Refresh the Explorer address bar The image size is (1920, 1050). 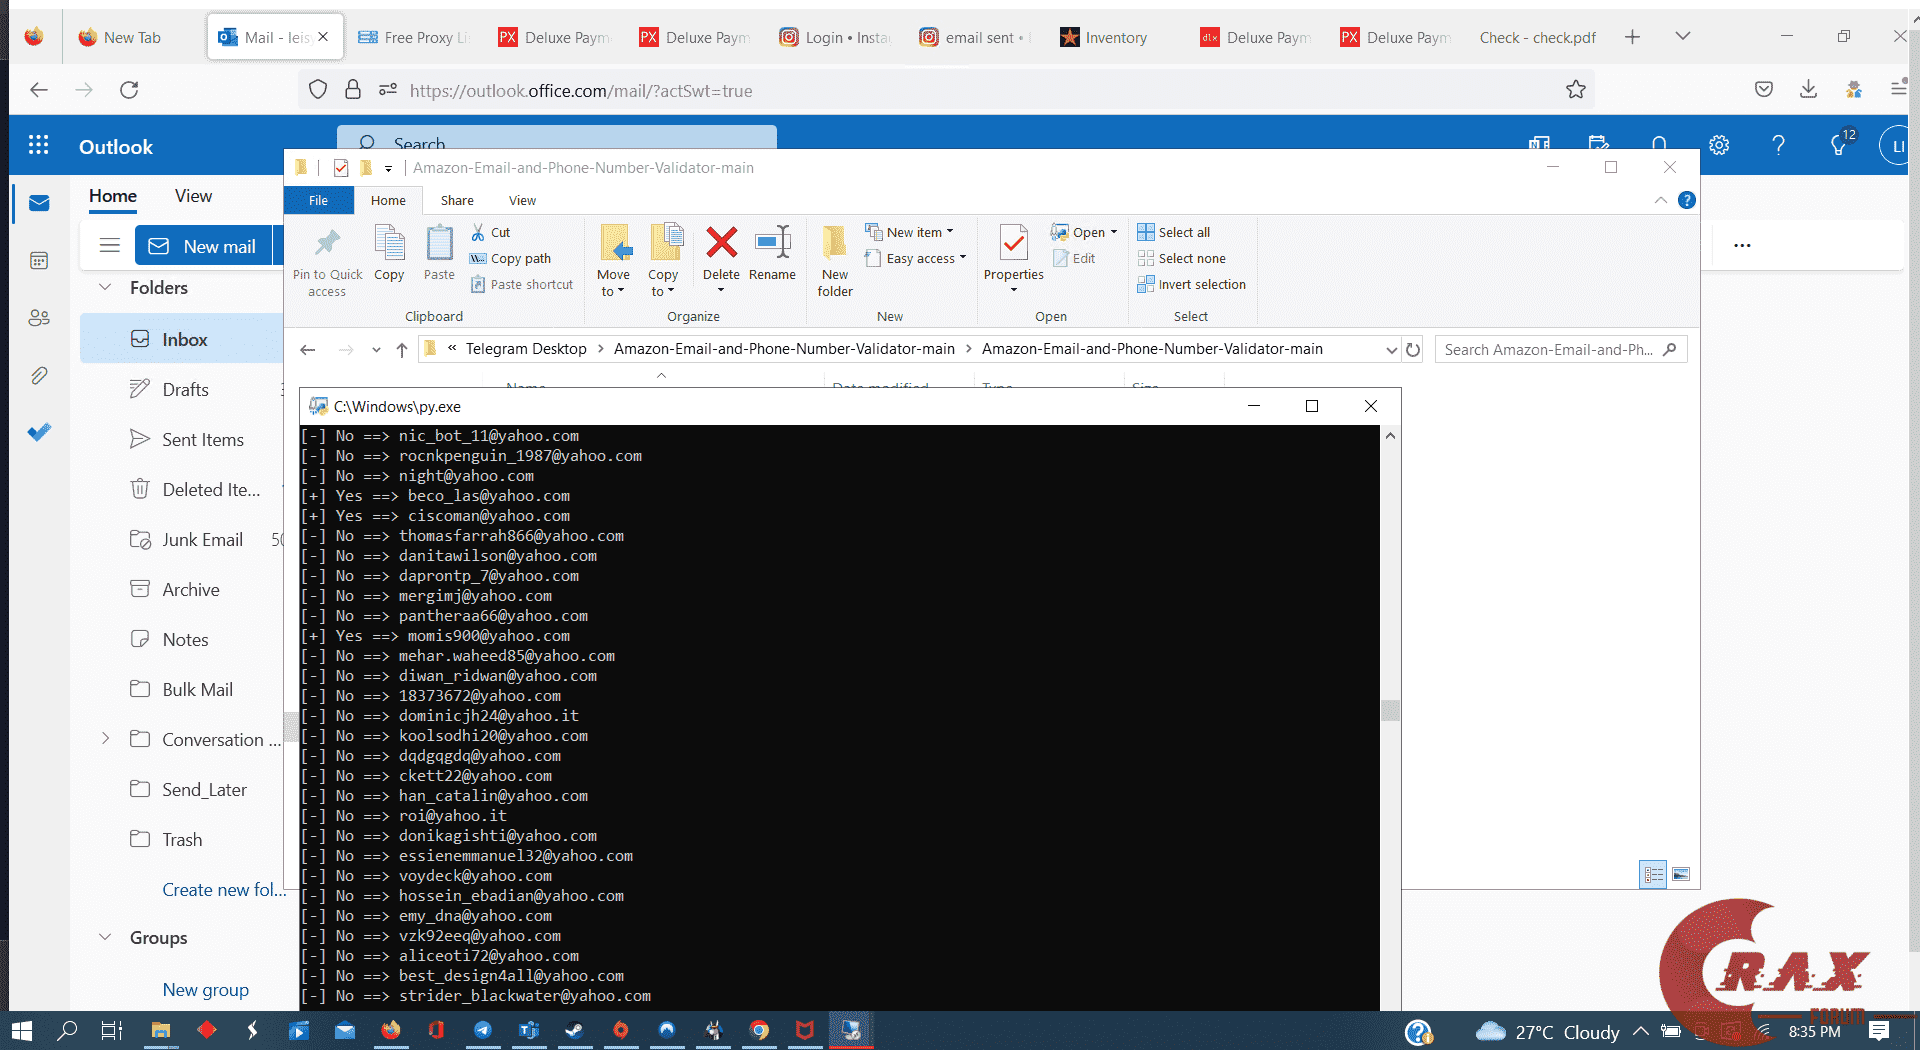[x=1413, y=349]
